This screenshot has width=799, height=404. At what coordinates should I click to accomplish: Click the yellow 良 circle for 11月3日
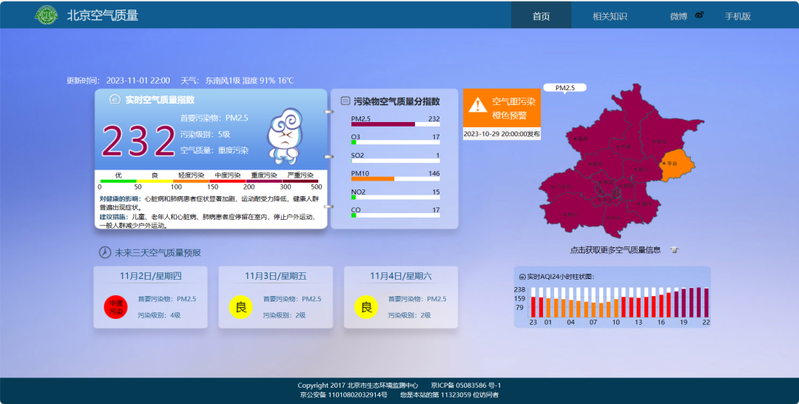click(241, 307)
